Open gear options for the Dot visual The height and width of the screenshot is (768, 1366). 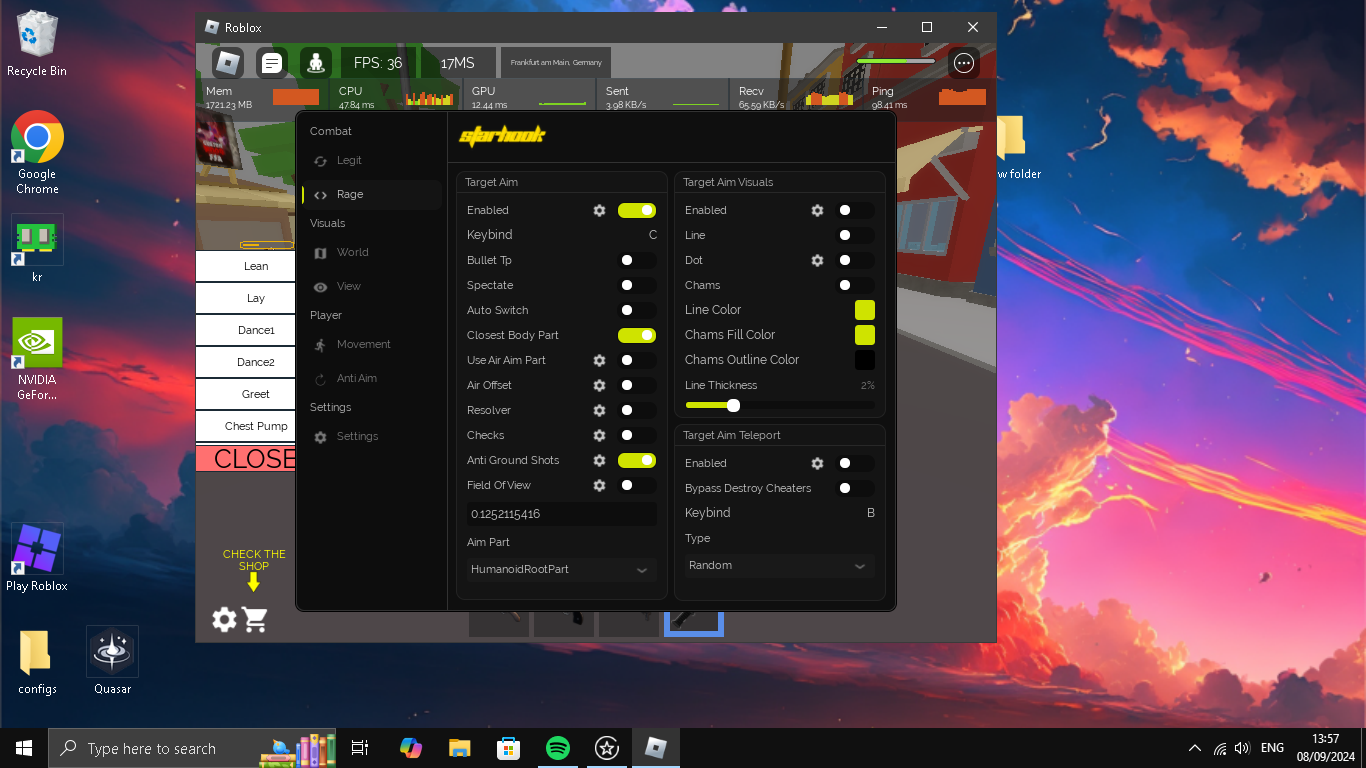(x=817, y=260)
